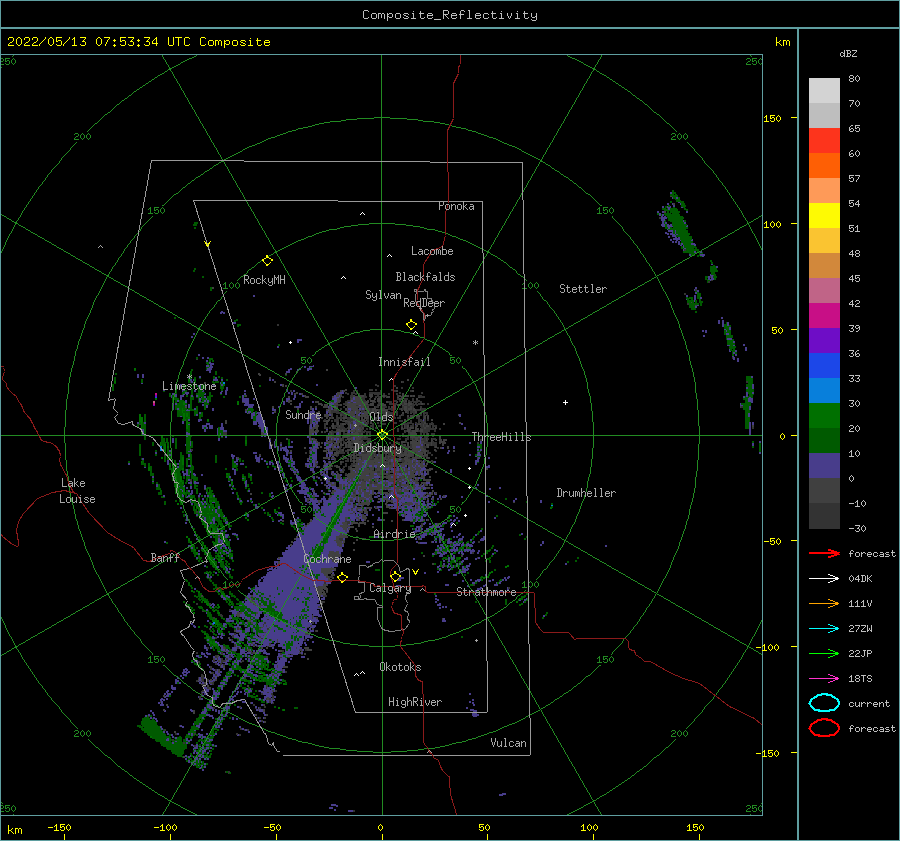The width and height of the screenshot is (900, 841).
Task: Pick the cyan 27ZW arrow legend entry
Action: (824, 629)
